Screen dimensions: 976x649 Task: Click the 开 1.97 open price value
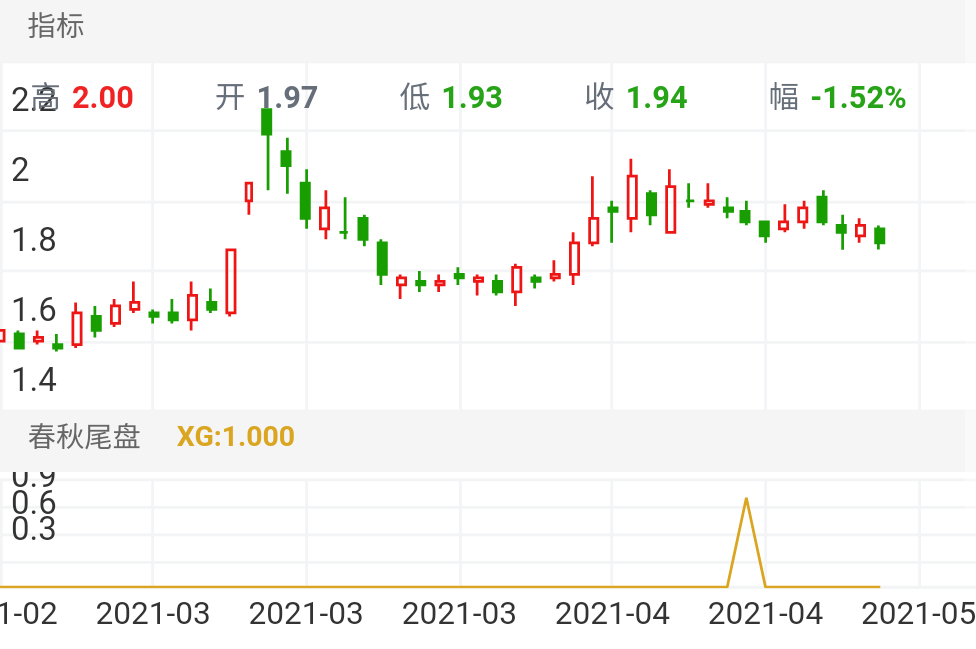click(x=267, y=97)
